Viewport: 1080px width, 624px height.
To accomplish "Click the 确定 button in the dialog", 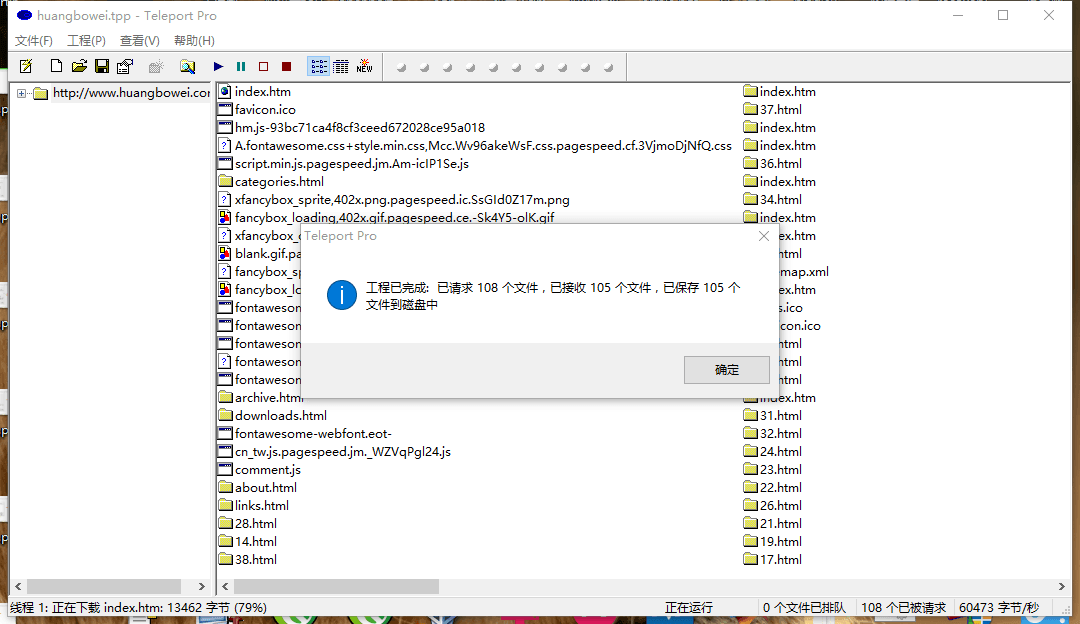I will pos(727,370).
